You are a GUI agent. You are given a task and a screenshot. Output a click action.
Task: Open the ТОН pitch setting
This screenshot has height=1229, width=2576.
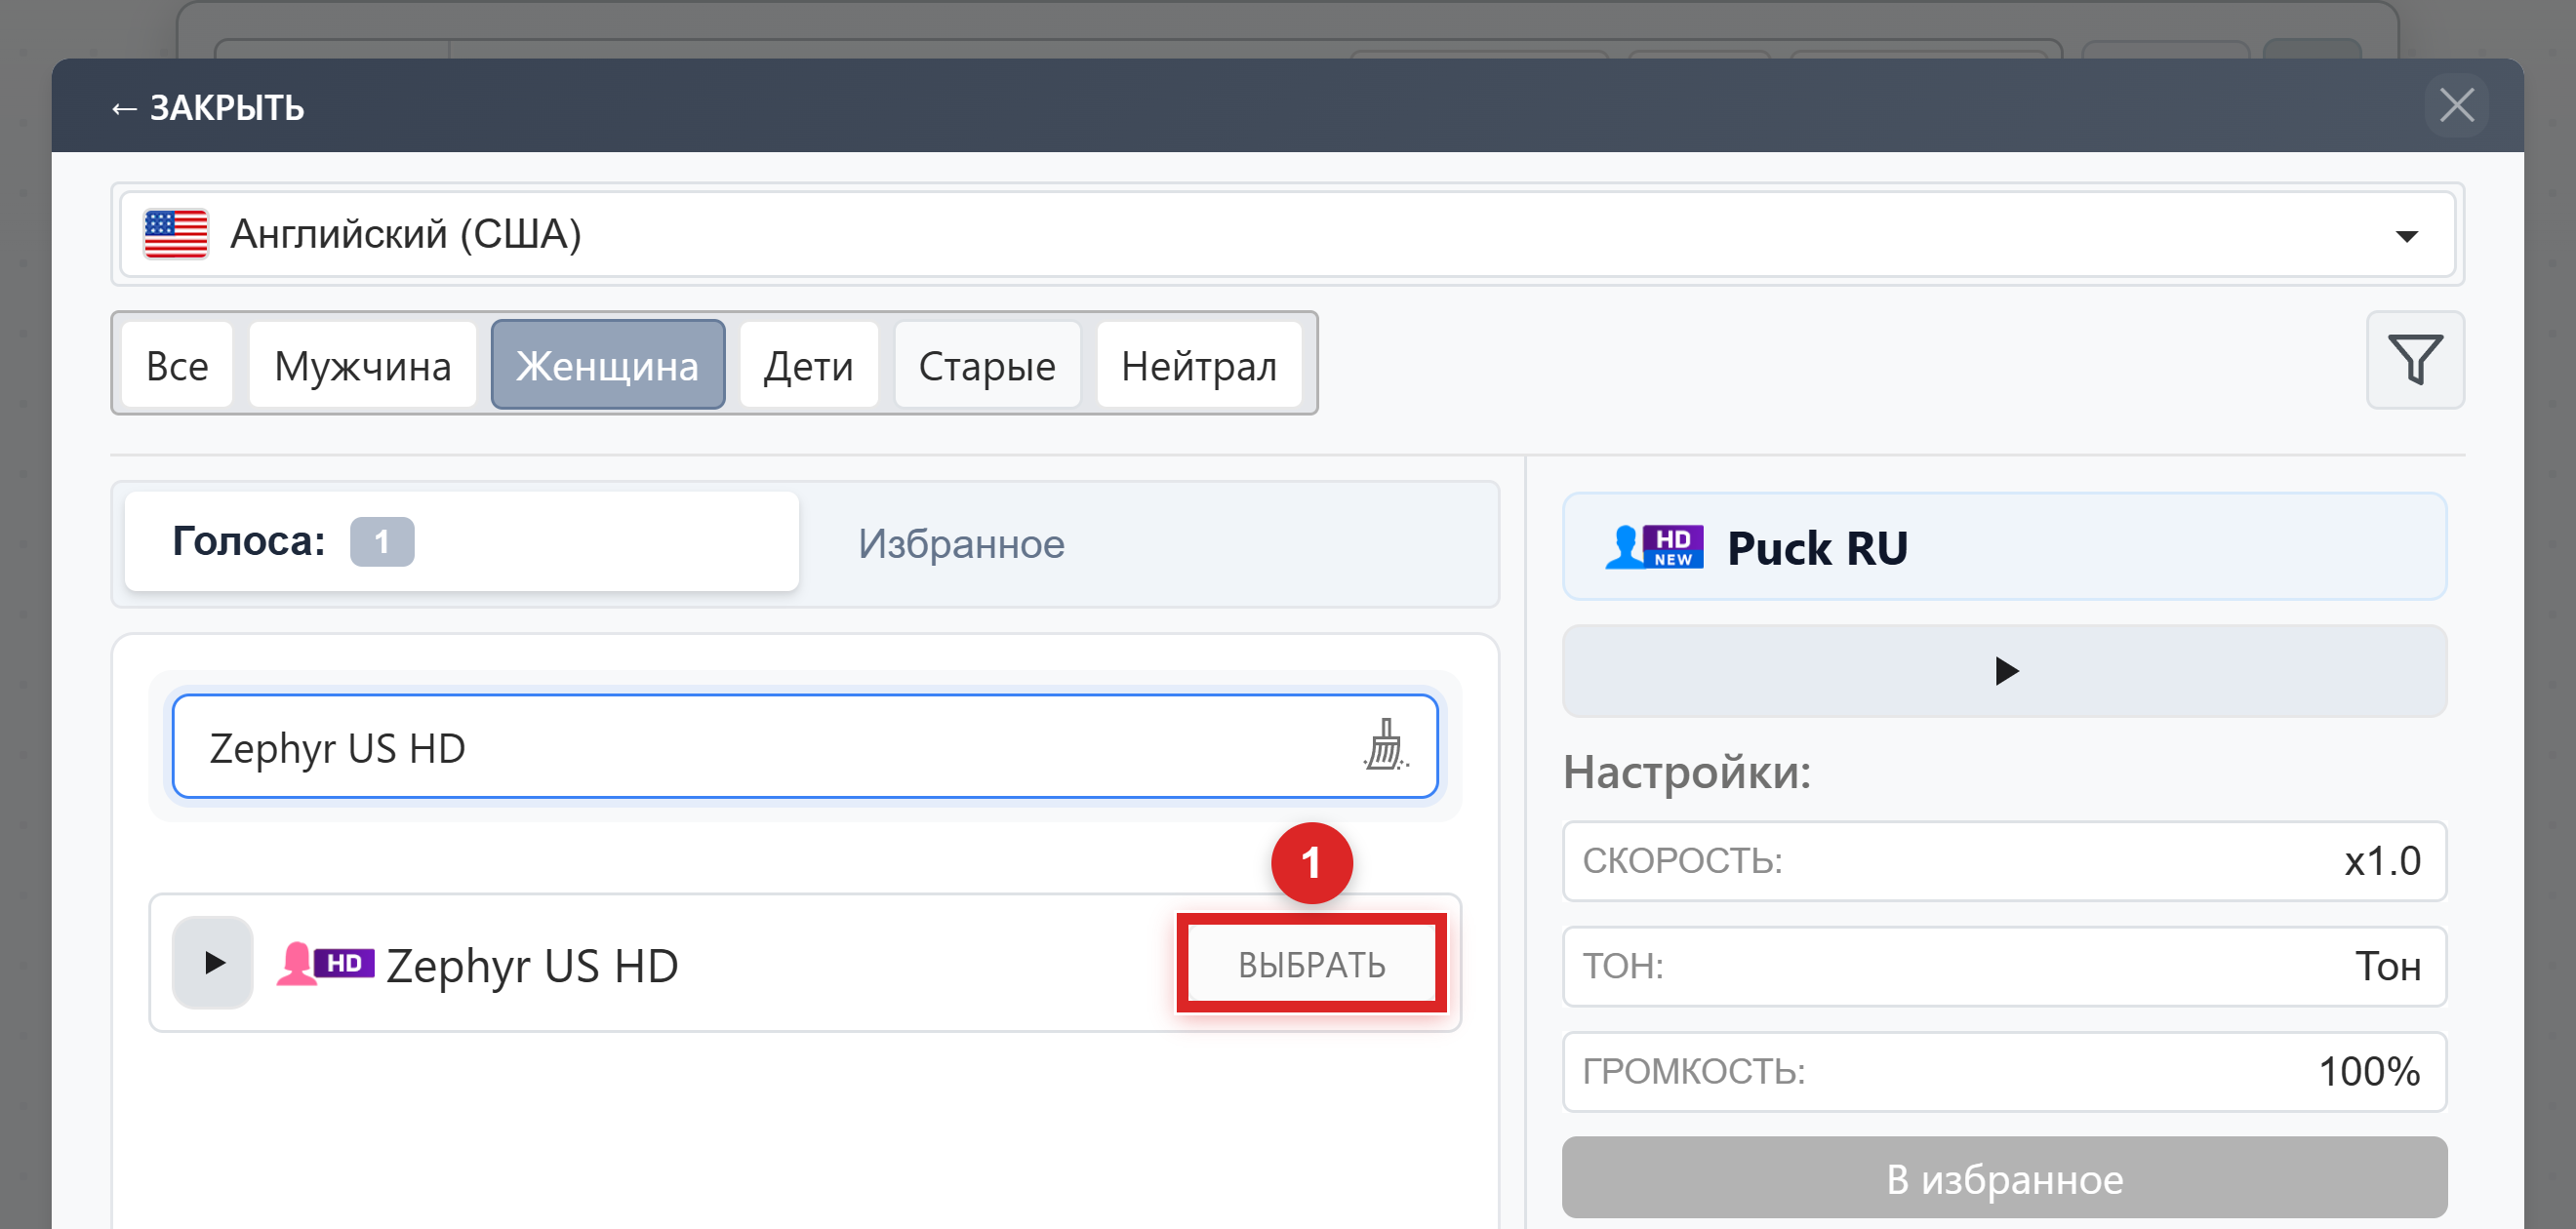pyautogui.click(x=2003, y=966)
